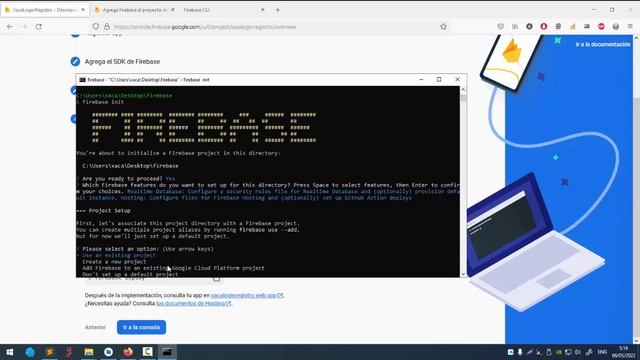
Task: Open Ir a la documentación link
Action: point(603,44)
